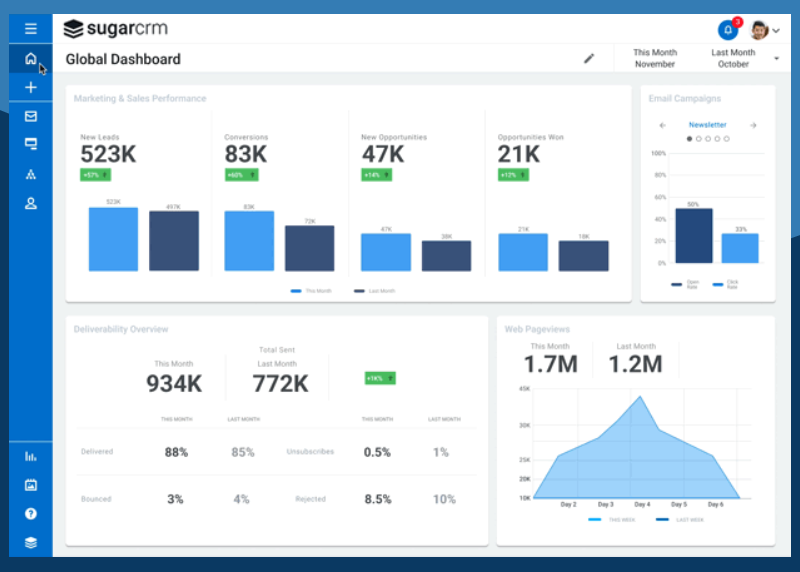The height and width of the screenshot is (572, 800).
Task: Go to previous email campaign with left arrow
Action: pos(662,125)
